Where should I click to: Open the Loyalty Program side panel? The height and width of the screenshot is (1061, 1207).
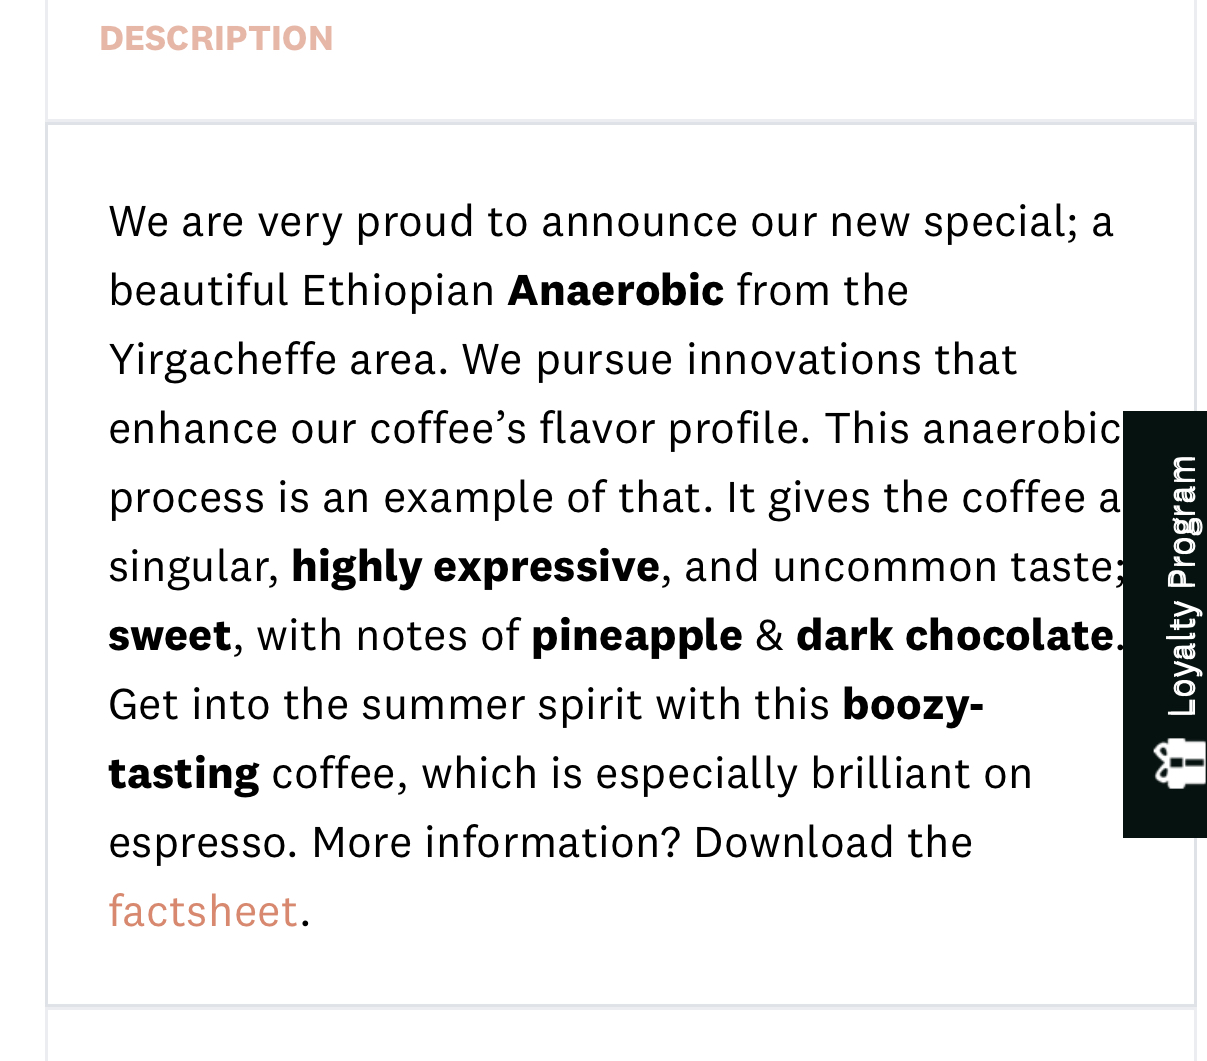(x=1182, y=586)
